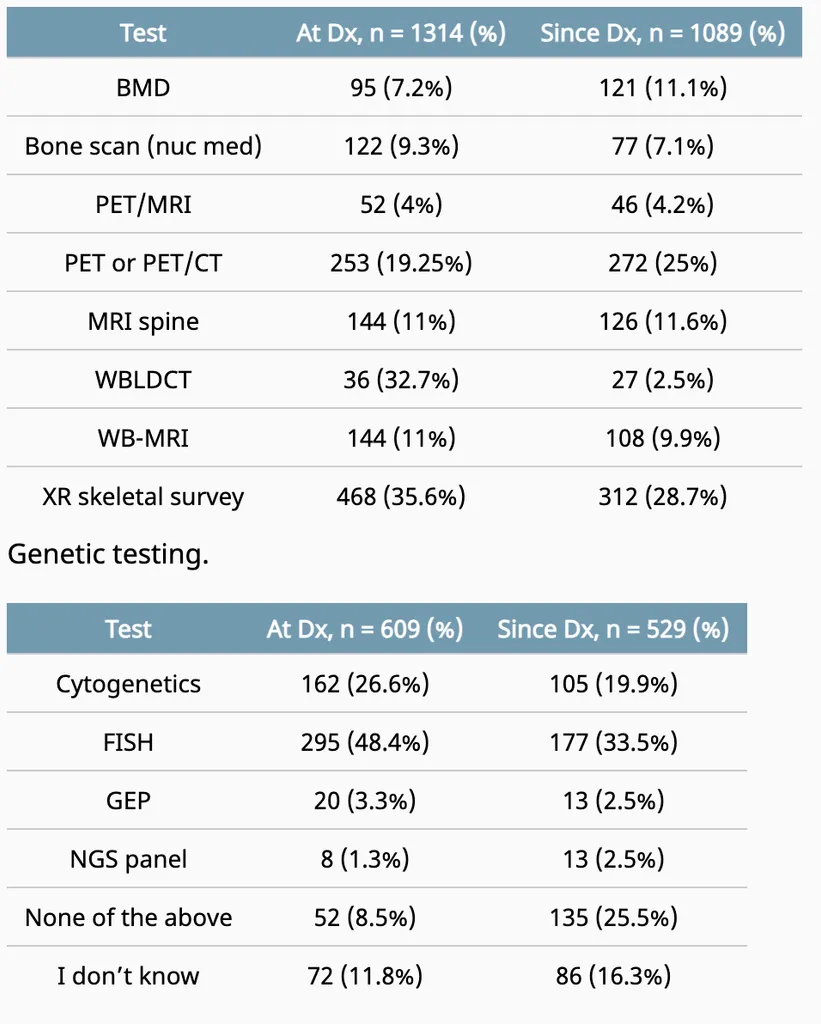This screenshot has height=1024, width=821.
Task: Select the Bone scan (nuc med) row label
Action: [x=143, y=146]
